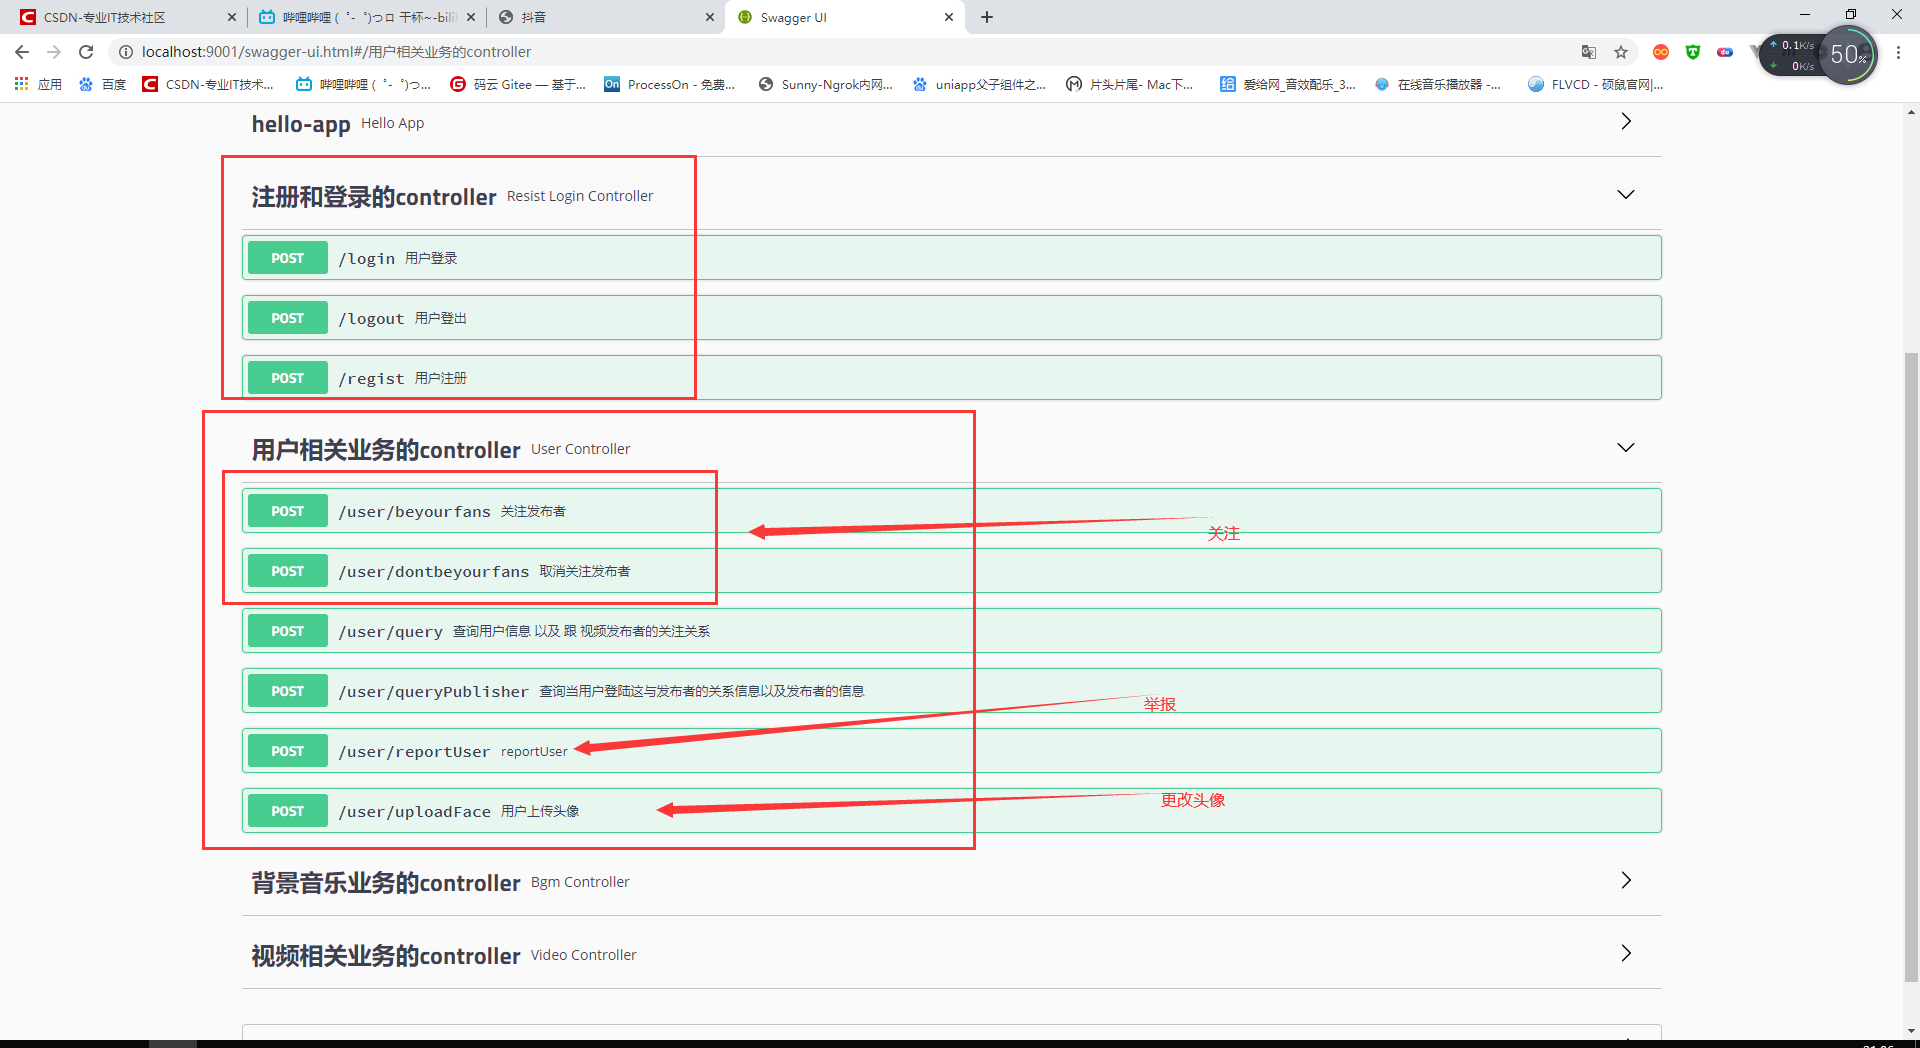This screenshot has height=1048, width=1920.
Task: Bookmark this page with star icon
Action: click(1621, 52)
